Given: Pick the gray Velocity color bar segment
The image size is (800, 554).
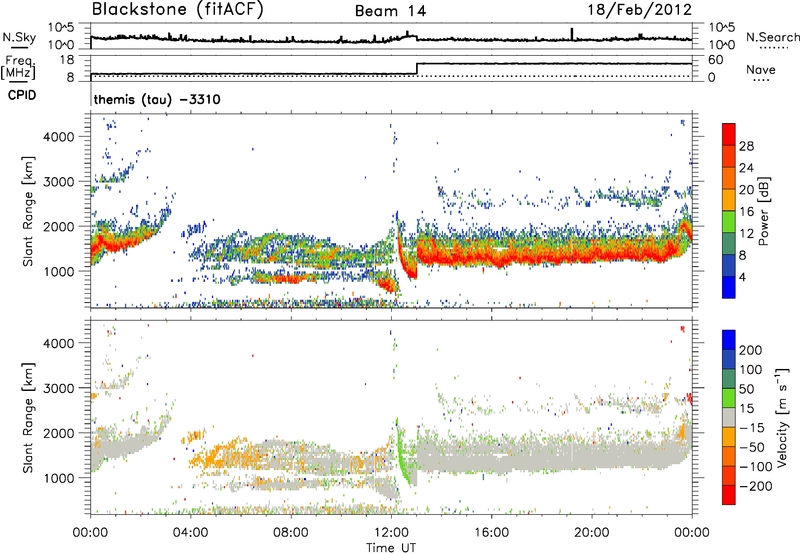Looking at the screenshot, I should pos(729,417).
